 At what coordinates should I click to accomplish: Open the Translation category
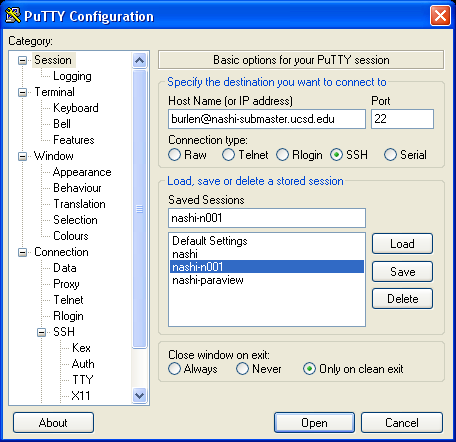click(x=79, y=204)
